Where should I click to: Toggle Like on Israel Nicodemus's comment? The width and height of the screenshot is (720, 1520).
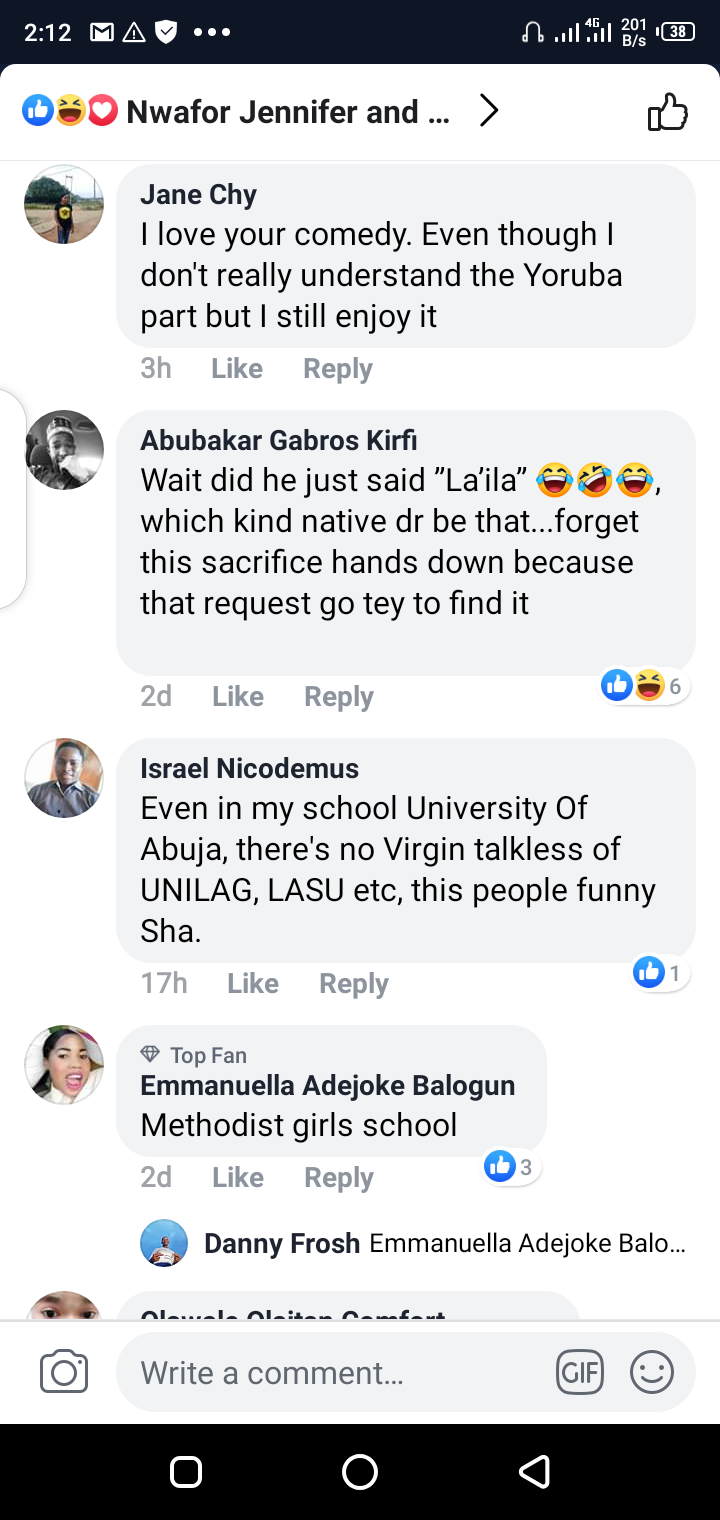(x=253, y=984)
